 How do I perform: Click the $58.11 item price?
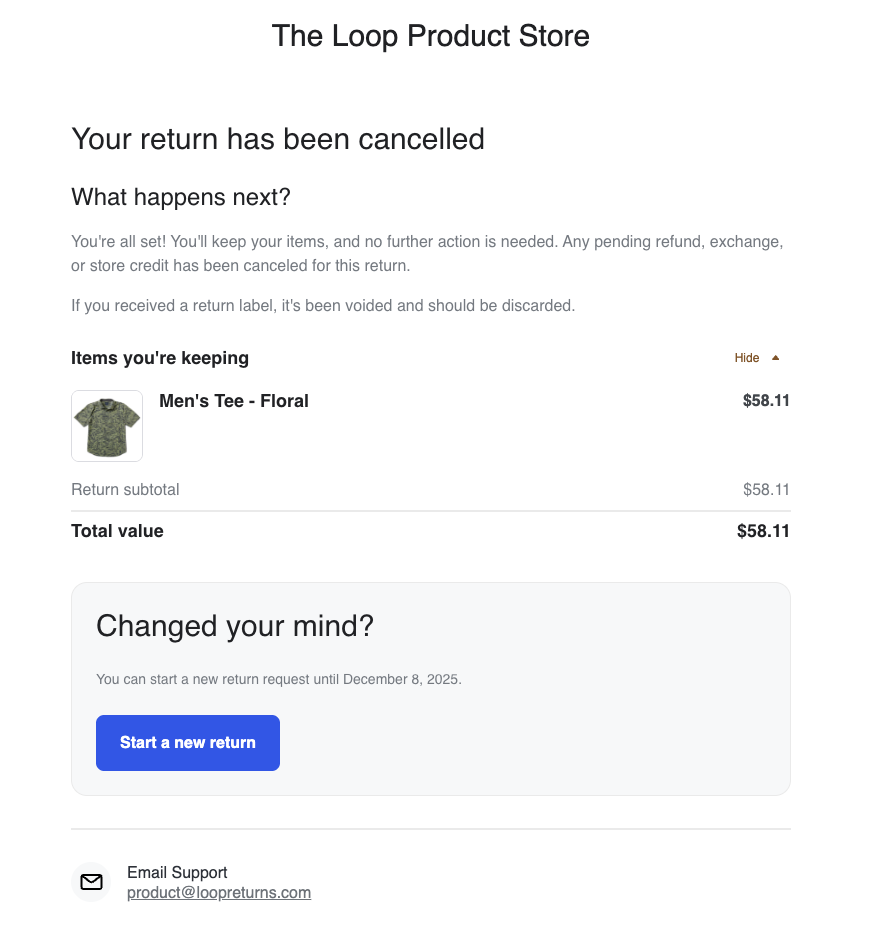[x=766, y=401]
